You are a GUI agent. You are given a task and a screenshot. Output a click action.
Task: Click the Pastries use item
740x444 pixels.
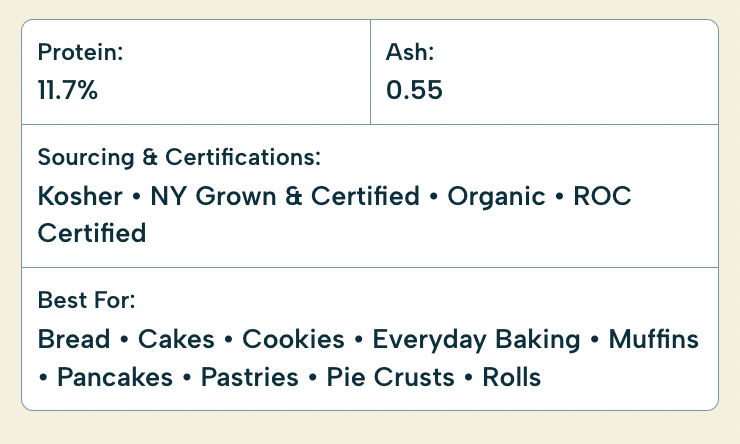click(x=250, y=377)
